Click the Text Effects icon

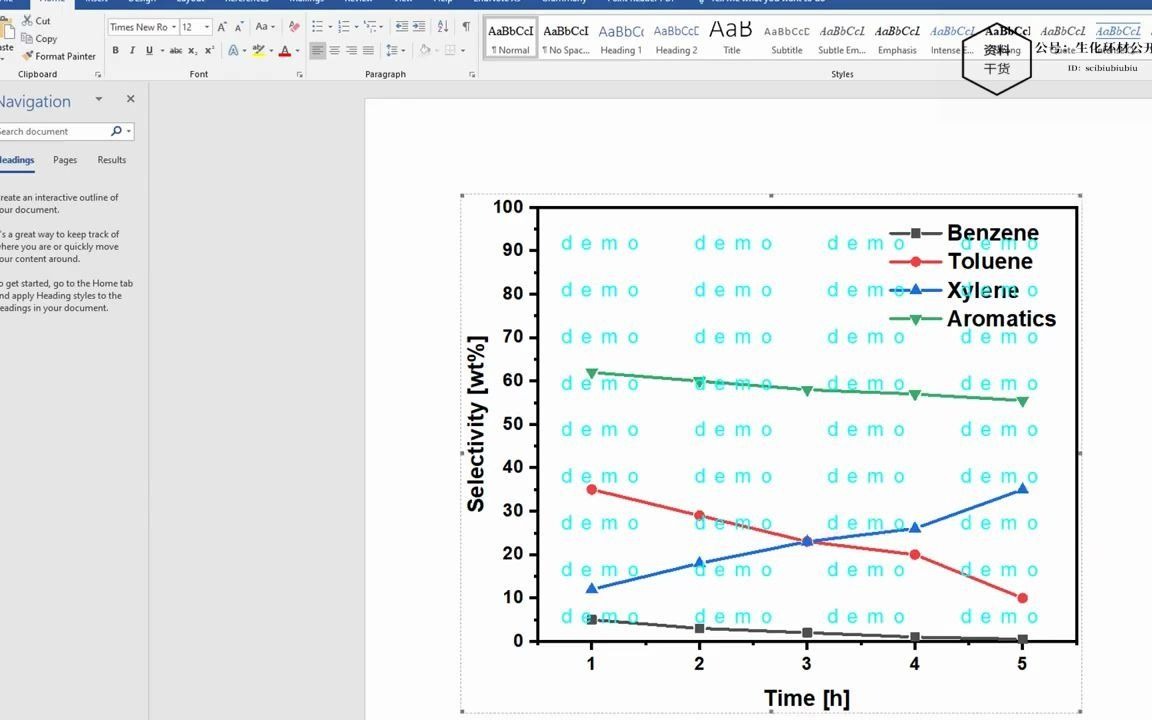[233, 51]
